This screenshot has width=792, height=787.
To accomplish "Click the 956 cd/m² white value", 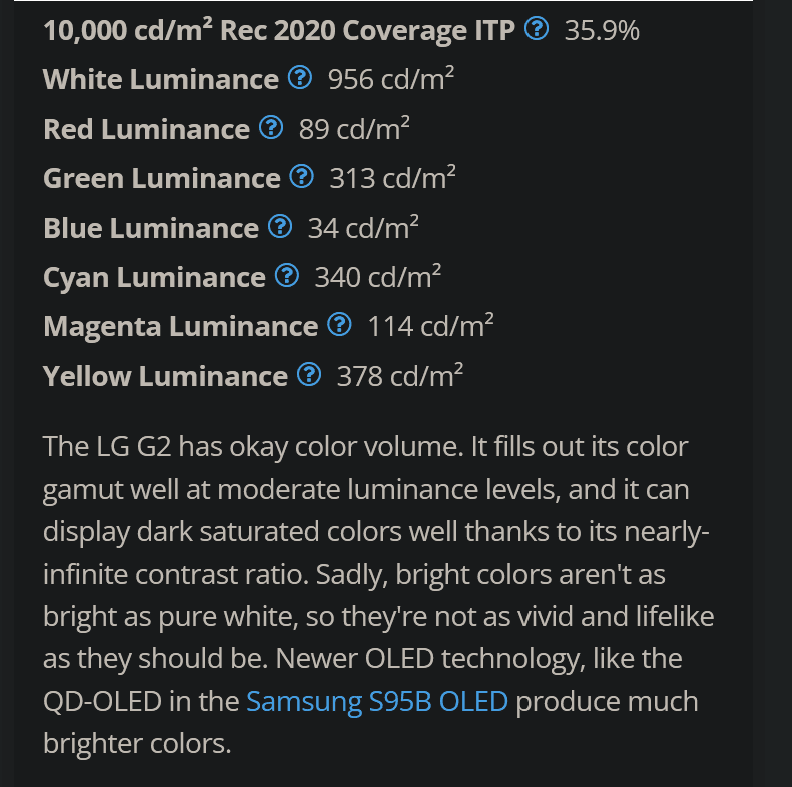I will [x=390, y=79].
